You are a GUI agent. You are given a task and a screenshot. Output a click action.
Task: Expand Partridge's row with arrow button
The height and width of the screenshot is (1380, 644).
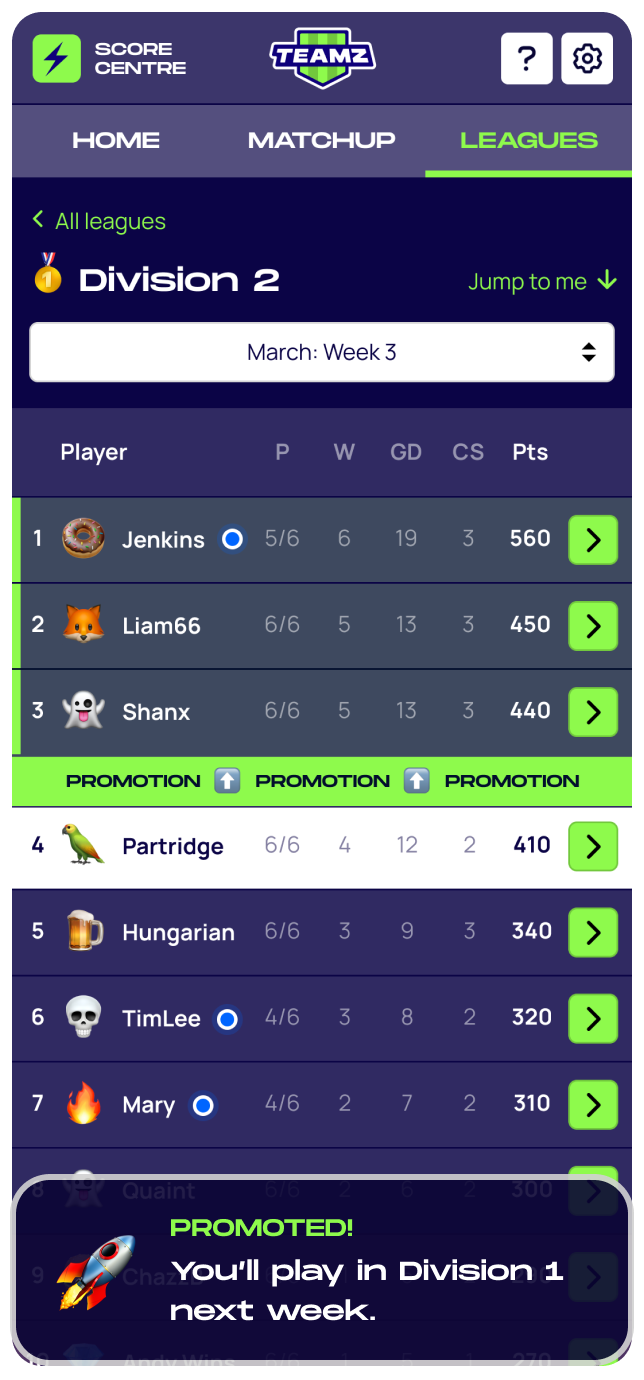click(593, 847)
